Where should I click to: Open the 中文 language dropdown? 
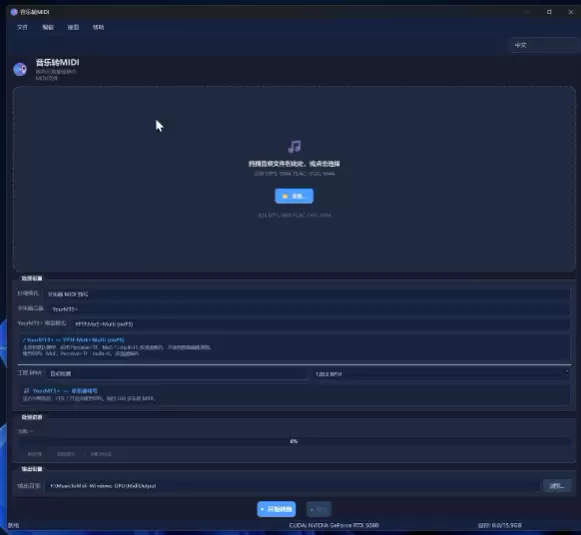(544, 45)
